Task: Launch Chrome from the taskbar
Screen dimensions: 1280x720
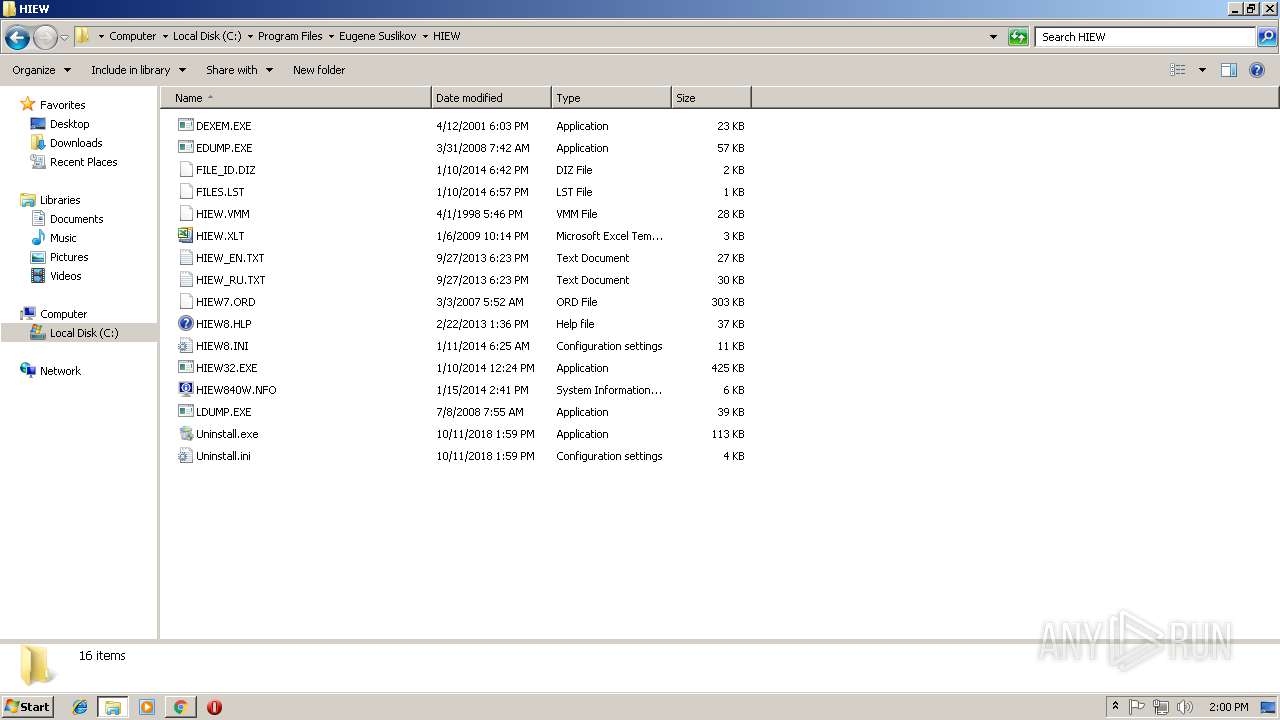Action: (180, 707)
